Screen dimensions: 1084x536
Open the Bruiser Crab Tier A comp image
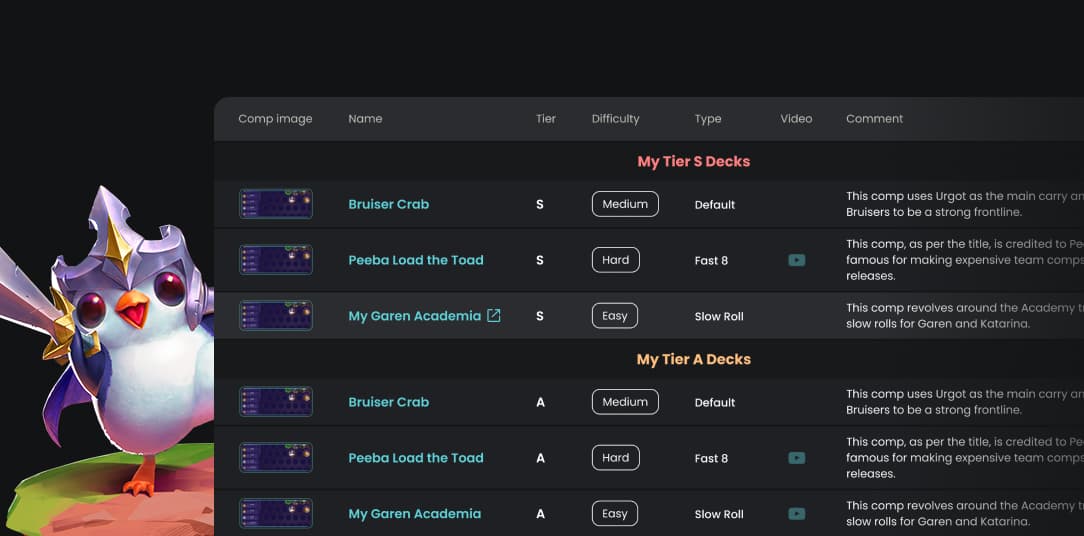click(276, 402)
